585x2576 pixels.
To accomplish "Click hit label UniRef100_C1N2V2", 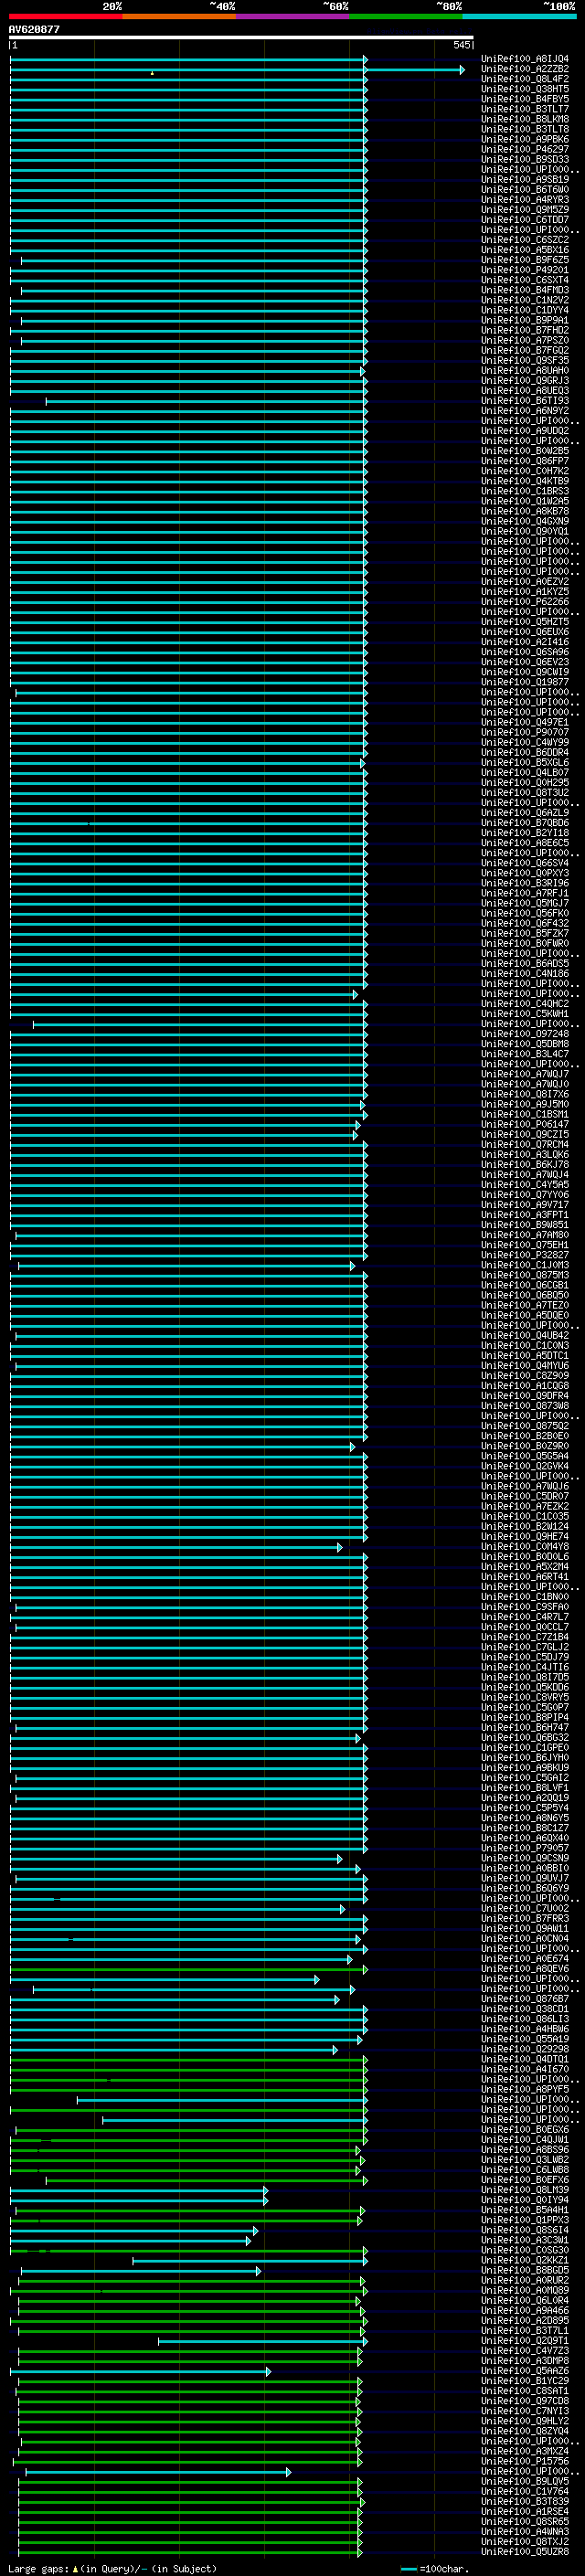I will point(525,300).
